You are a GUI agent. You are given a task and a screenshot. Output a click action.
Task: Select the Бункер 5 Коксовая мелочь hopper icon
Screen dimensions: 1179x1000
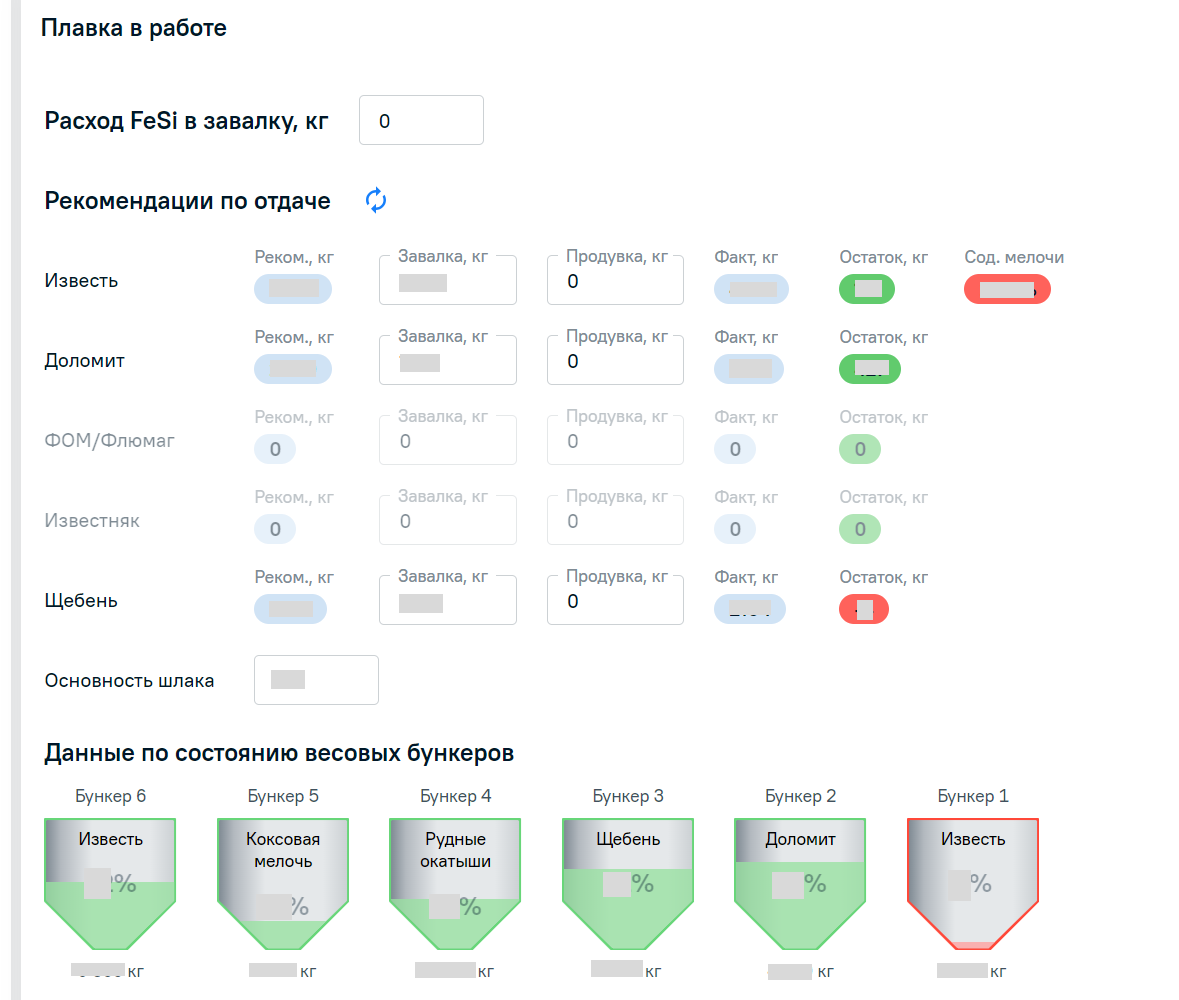(x=283, y=880)
